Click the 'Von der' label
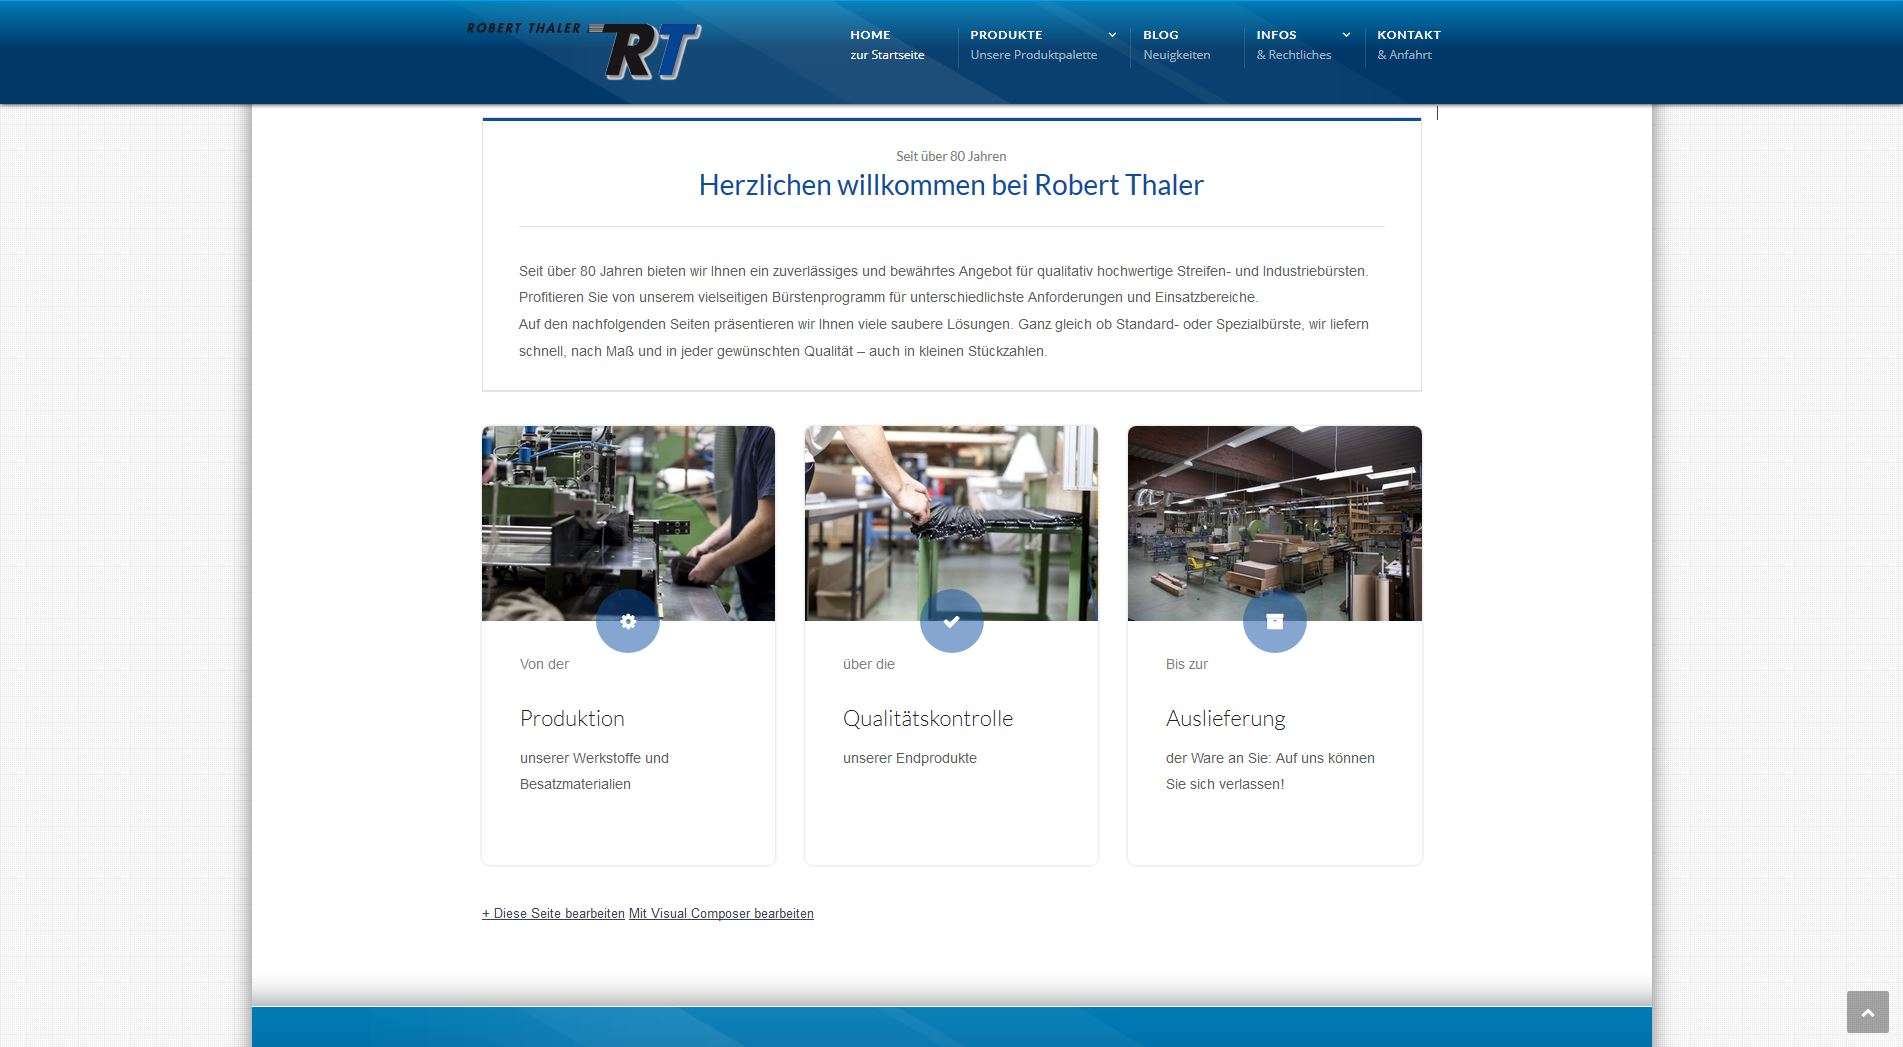The height and width of the screenshot is (1047, 1903). (x=544, y=664)
